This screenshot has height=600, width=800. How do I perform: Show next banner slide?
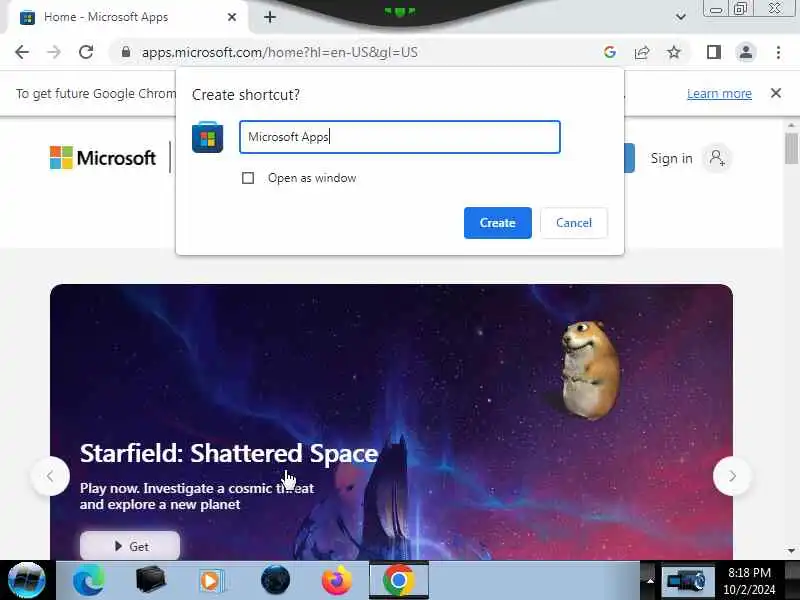[732, 477]
